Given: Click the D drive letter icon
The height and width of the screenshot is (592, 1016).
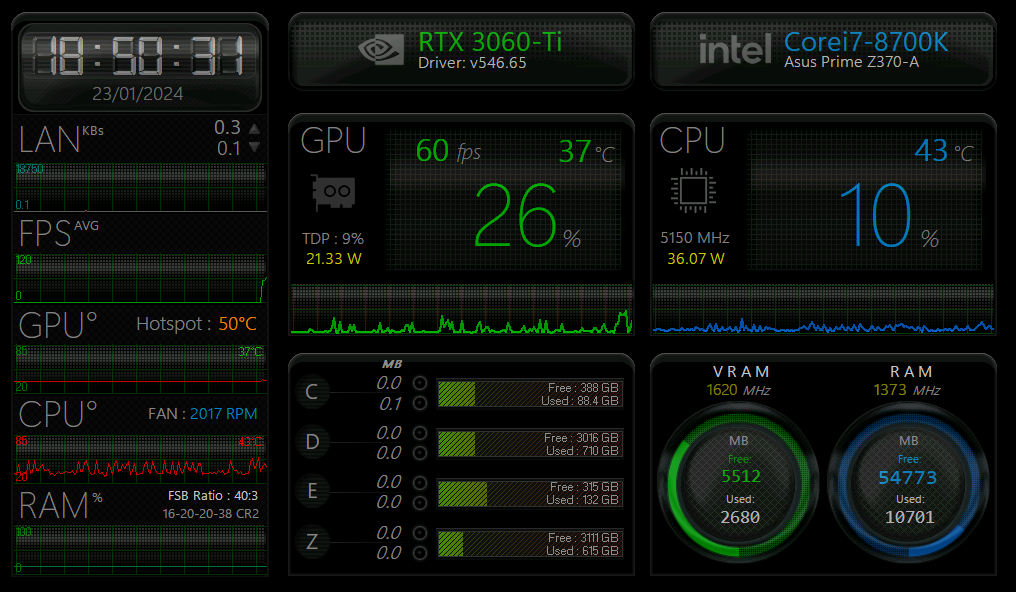Looking at the screenshot, I should pos(312,442).
